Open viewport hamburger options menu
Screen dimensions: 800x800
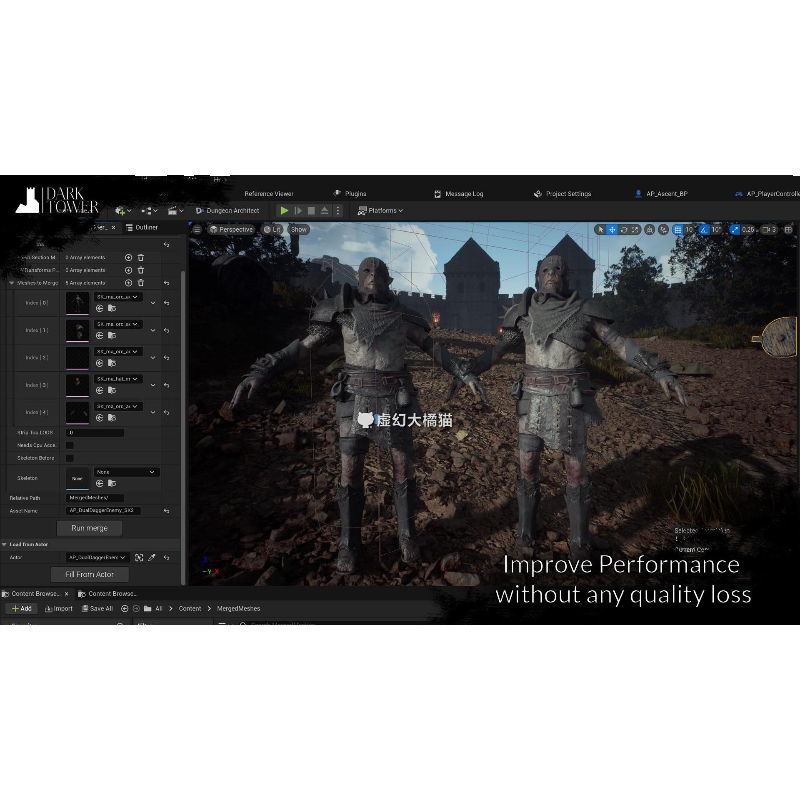click(197, 230)
